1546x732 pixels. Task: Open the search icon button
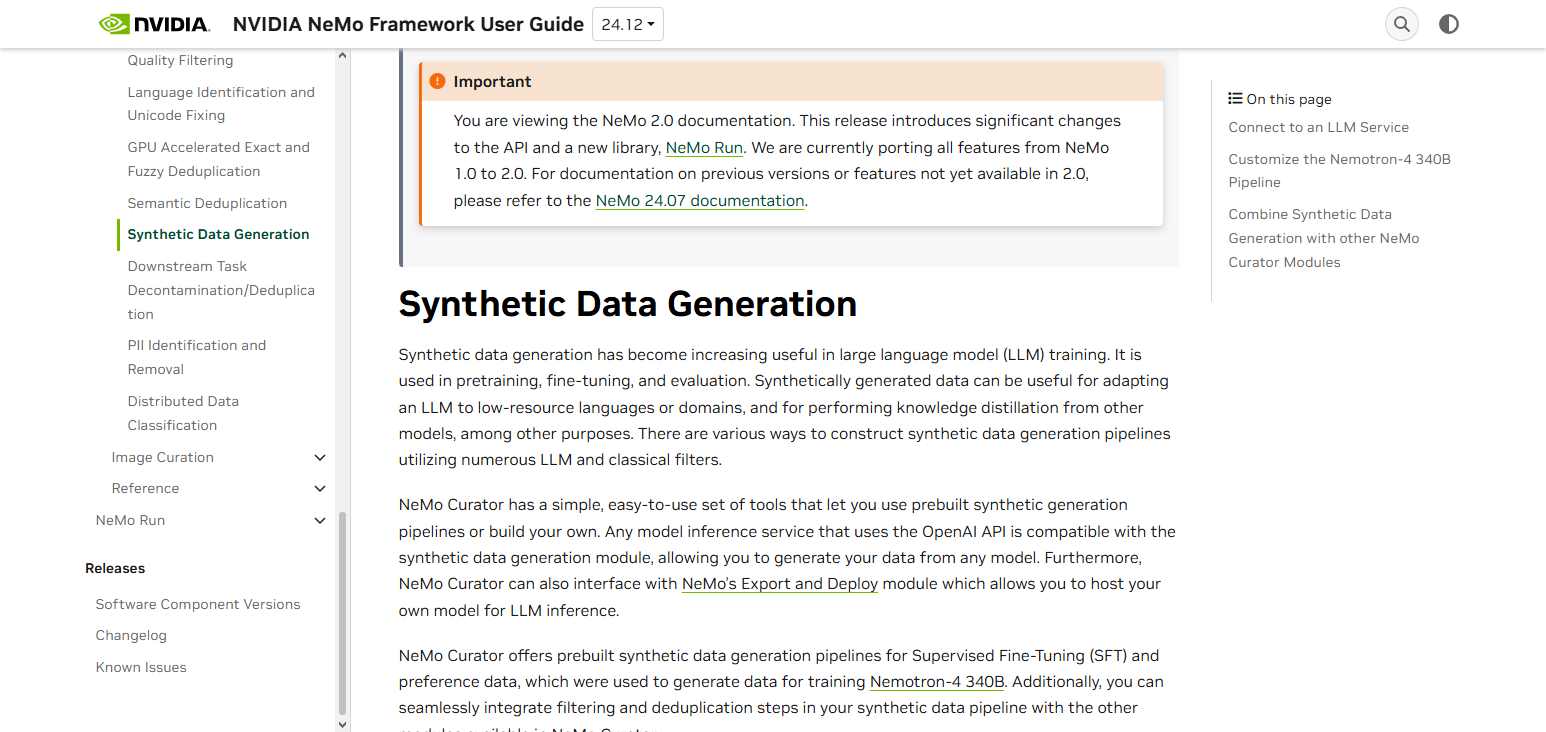(x=1402, y=24)
